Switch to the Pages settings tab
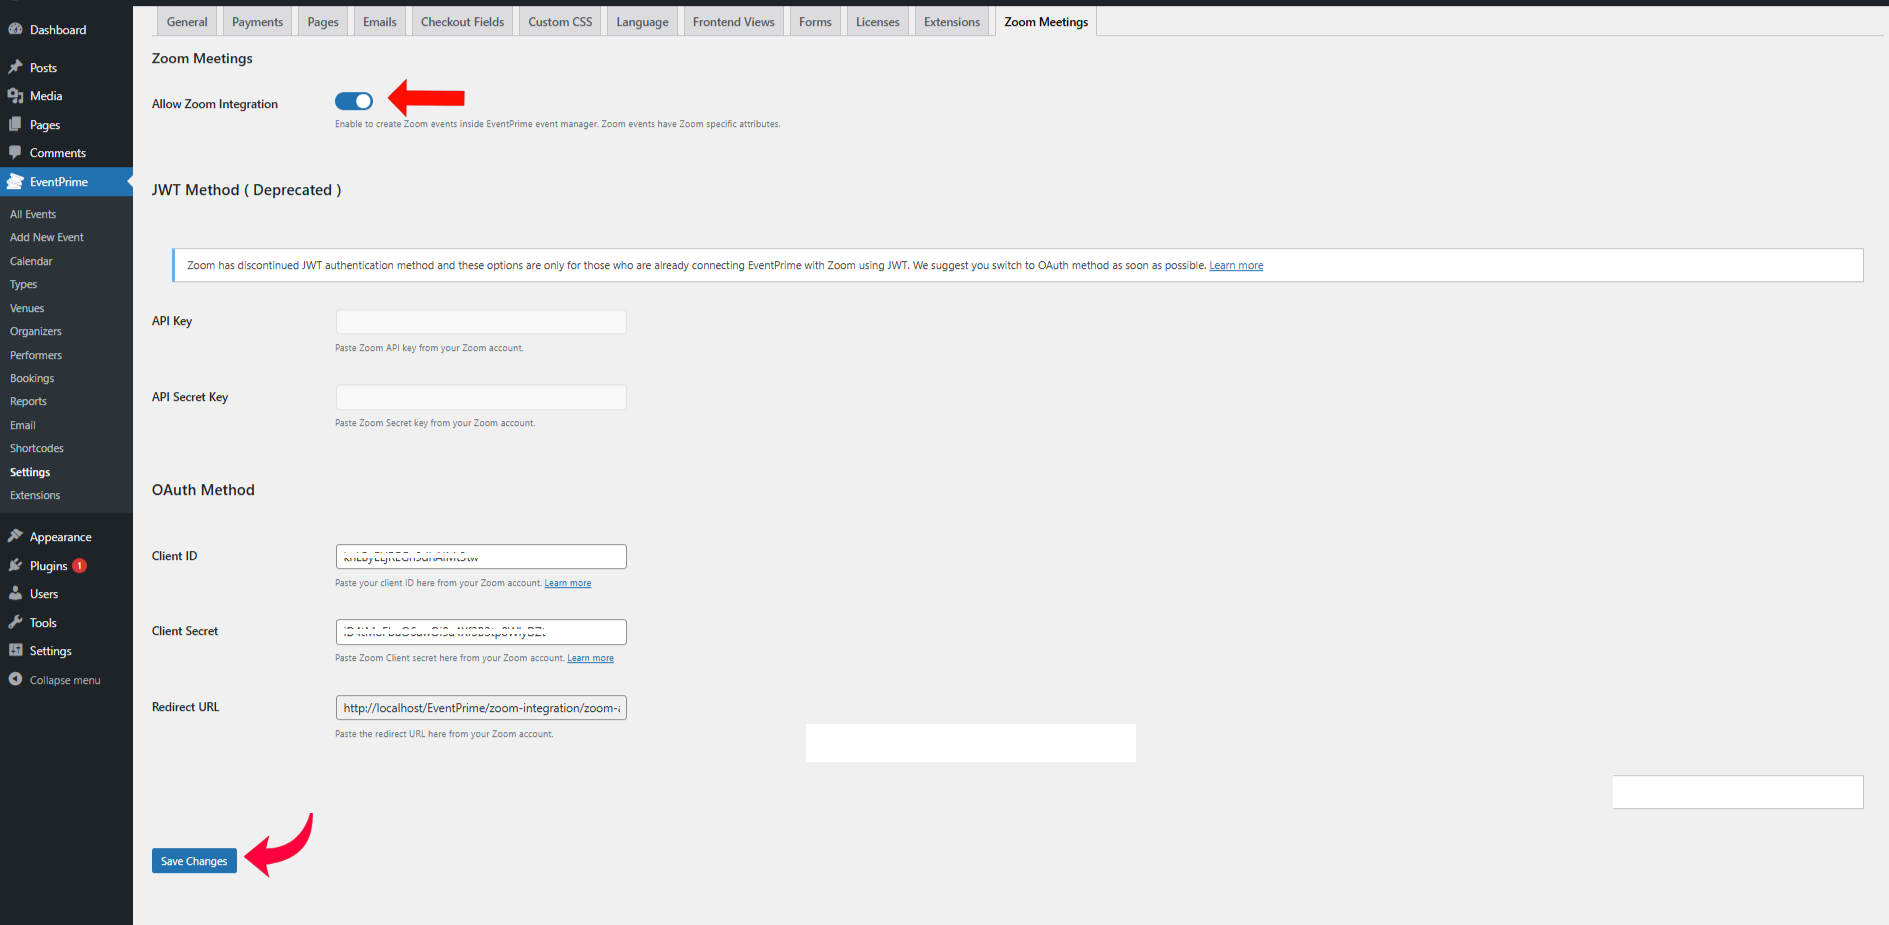Viewport: 1889px width, 925px height. click(323, 21)
